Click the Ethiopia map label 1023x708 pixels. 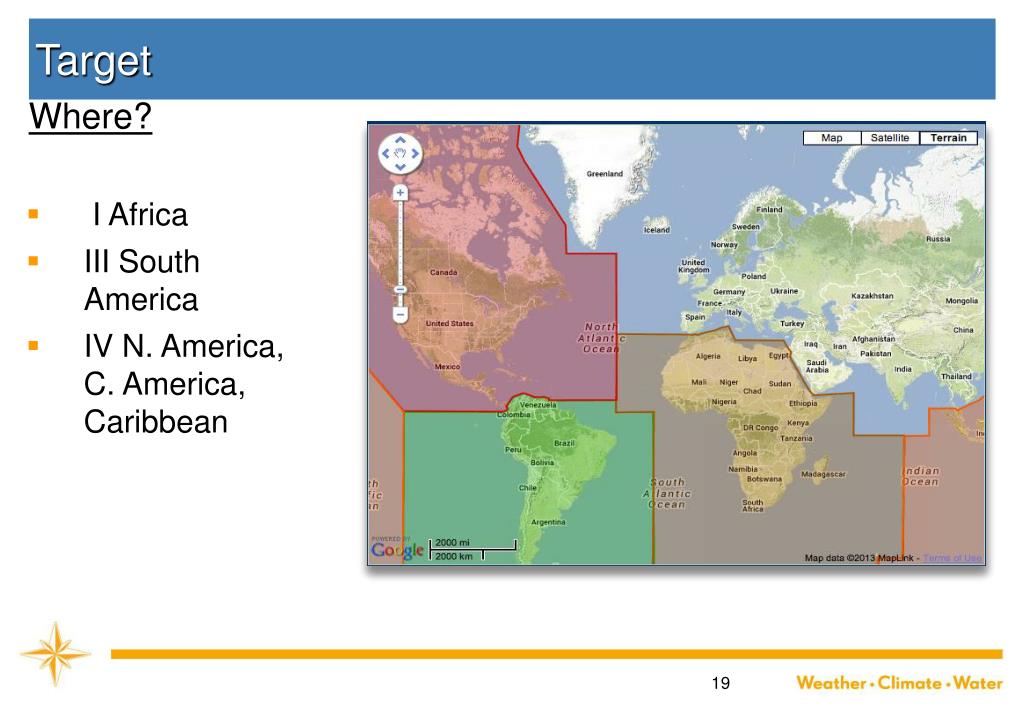coord(803,403)
